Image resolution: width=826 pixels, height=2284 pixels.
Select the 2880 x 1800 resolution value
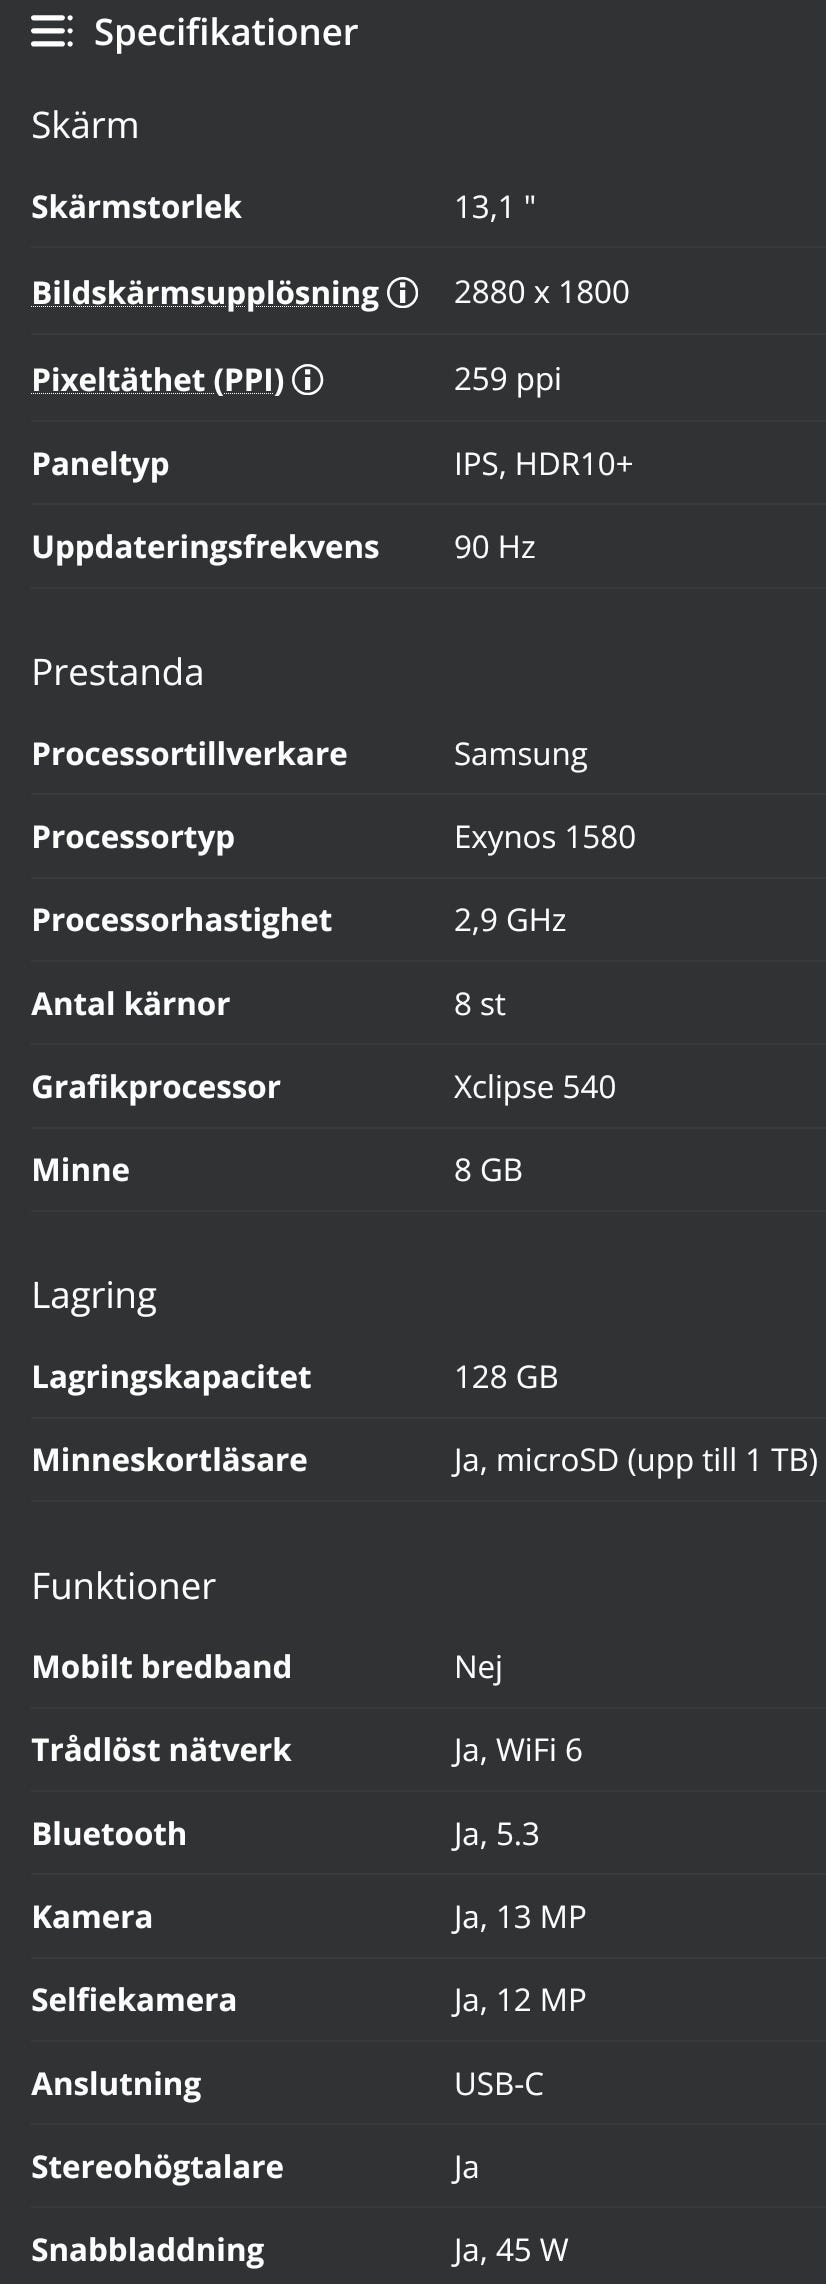pos(541,292)
